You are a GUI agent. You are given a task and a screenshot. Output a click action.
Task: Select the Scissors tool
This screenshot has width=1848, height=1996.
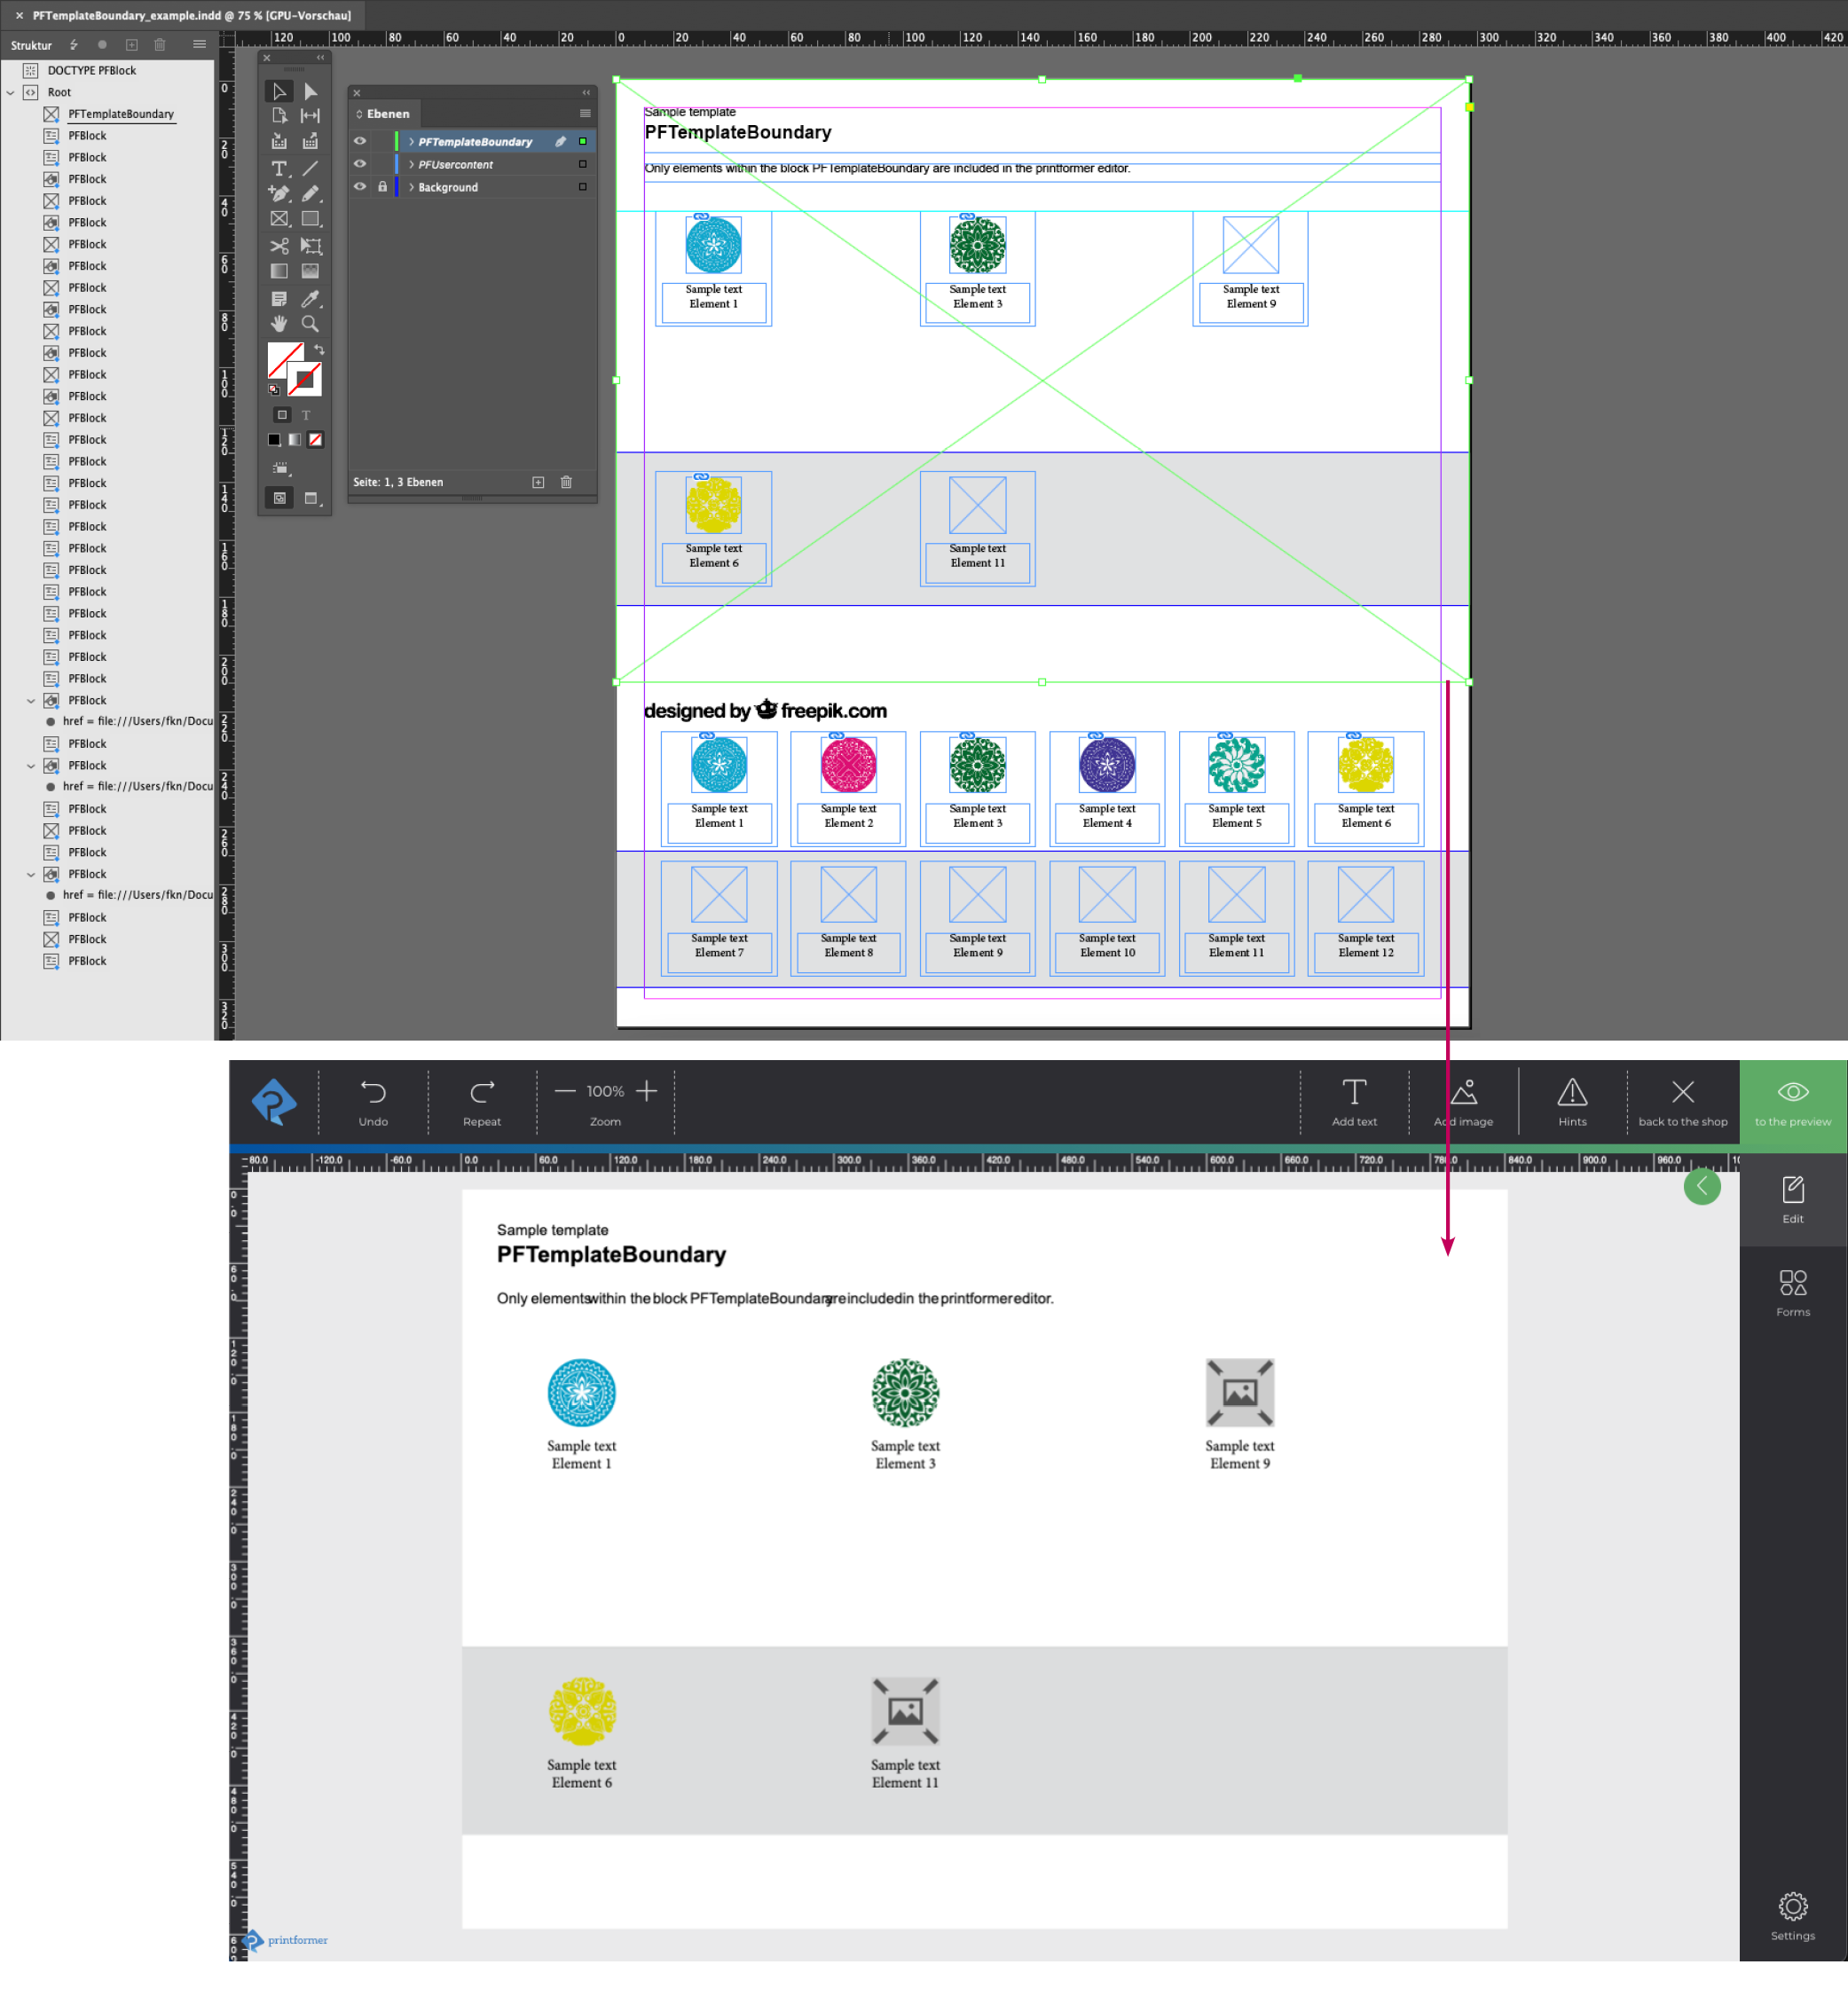pos(279,245)
